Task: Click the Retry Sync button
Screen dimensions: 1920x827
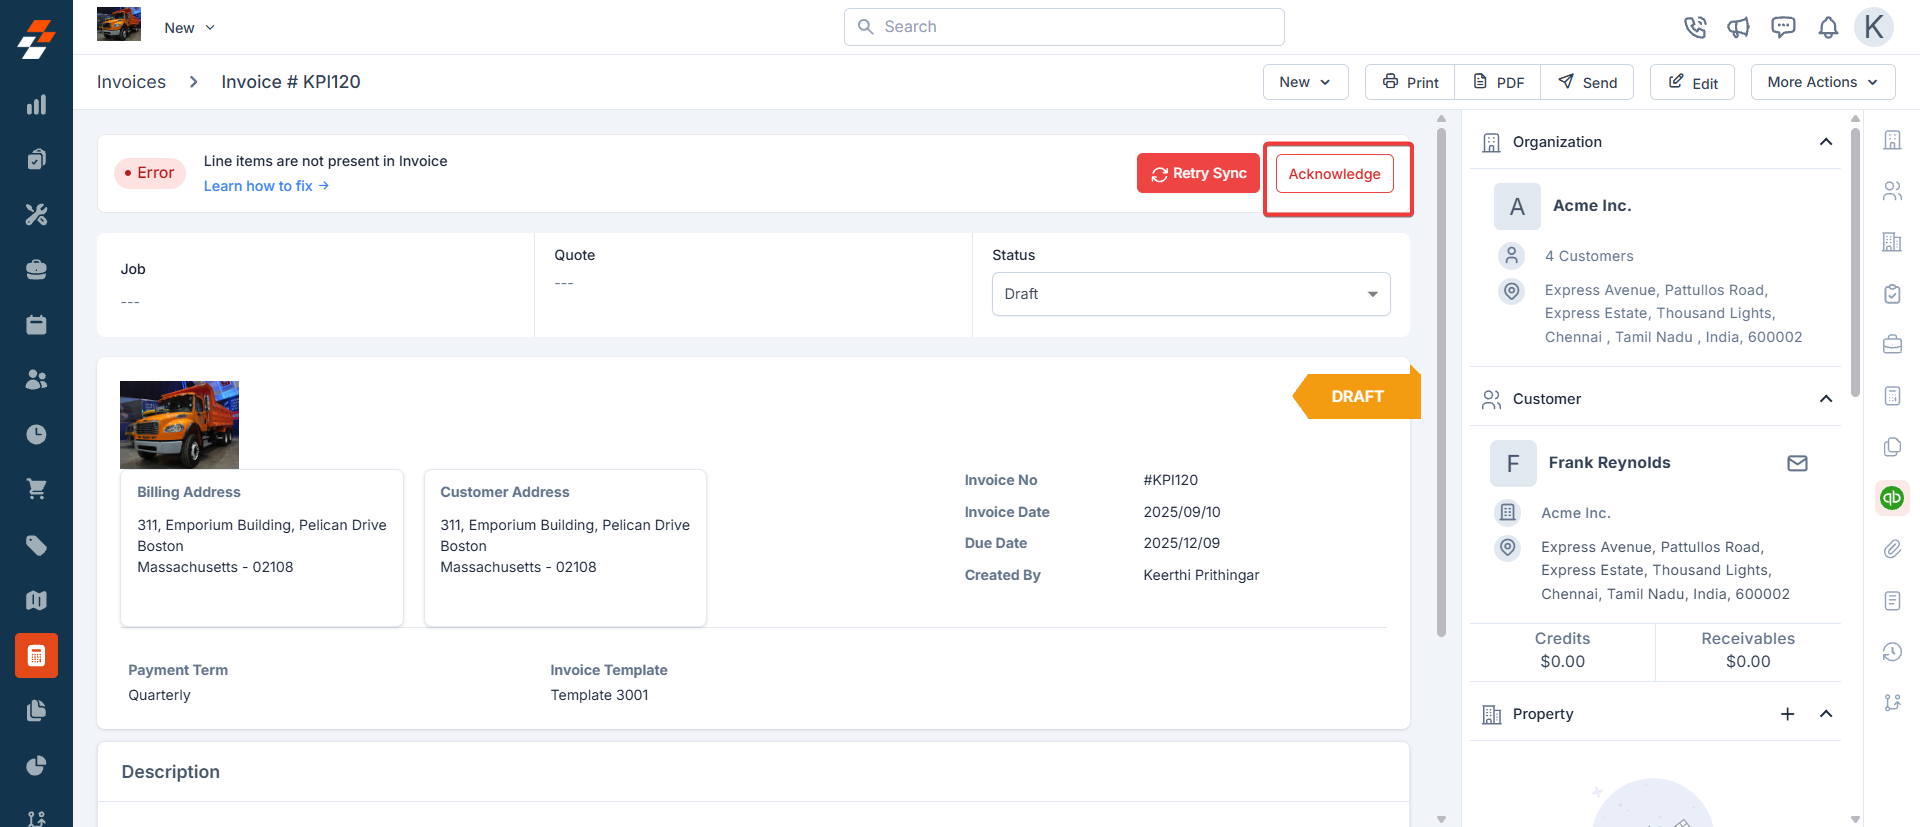Action: 1198,173
